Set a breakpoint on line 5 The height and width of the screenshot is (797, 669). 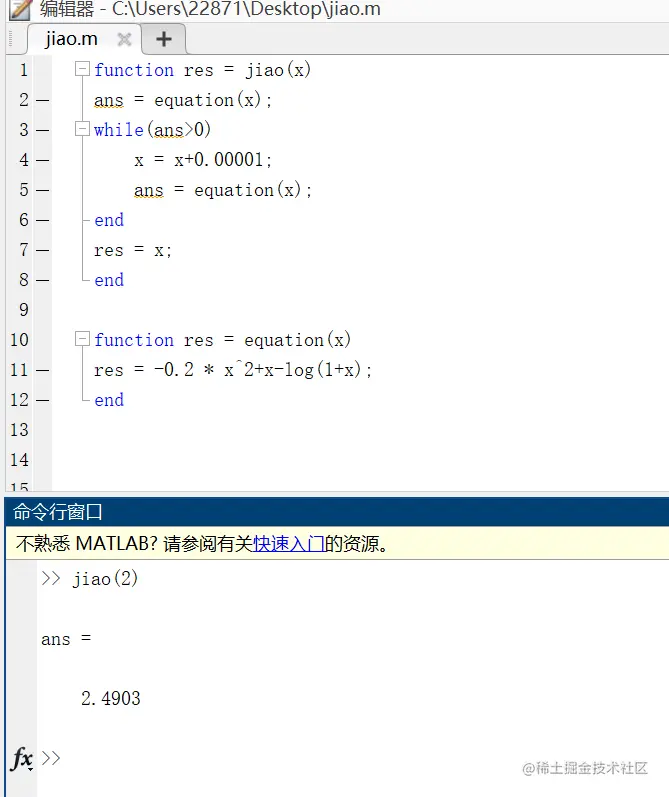(x=43, y=190)
